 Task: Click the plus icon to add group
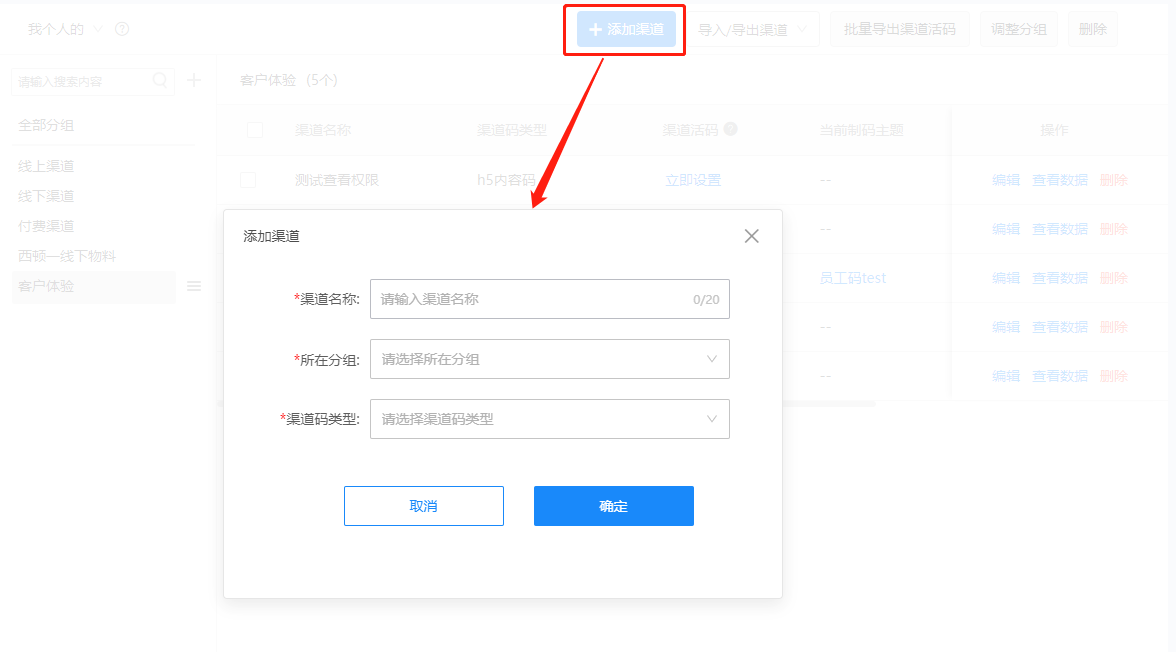(194, 80)
